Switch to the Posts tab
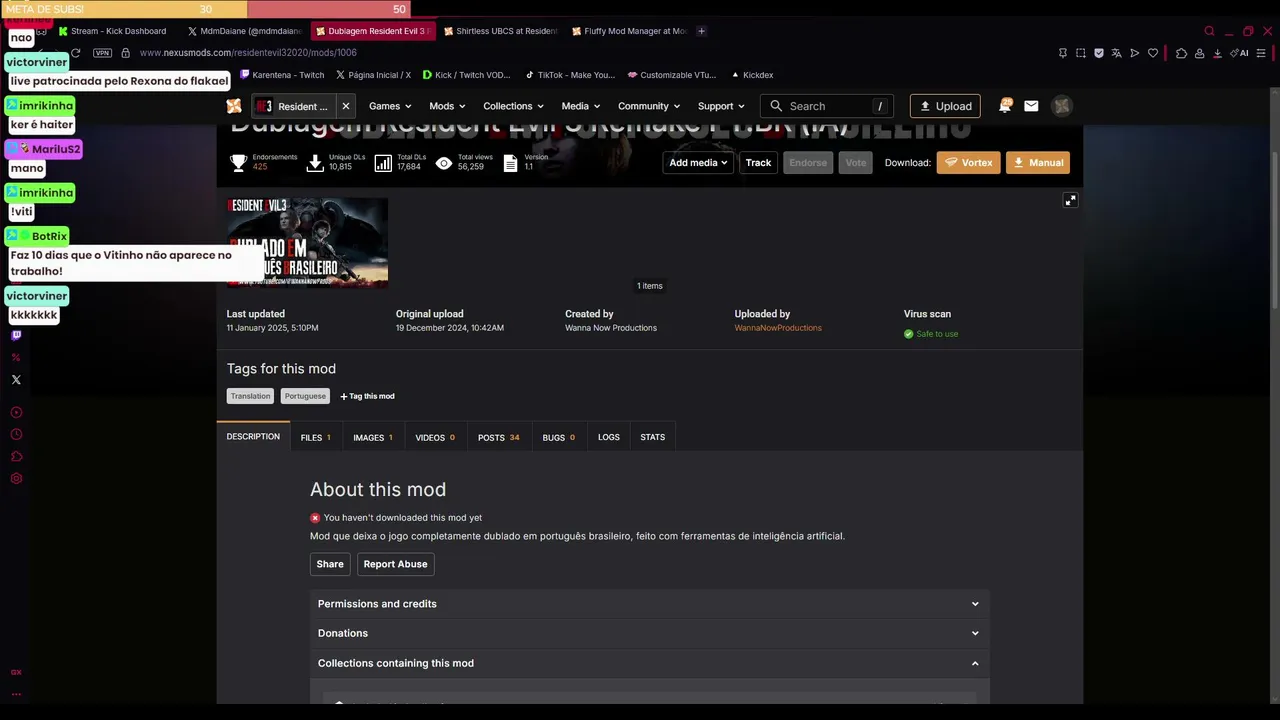This screenshot has height=720, width=1280. pos(498,437)
